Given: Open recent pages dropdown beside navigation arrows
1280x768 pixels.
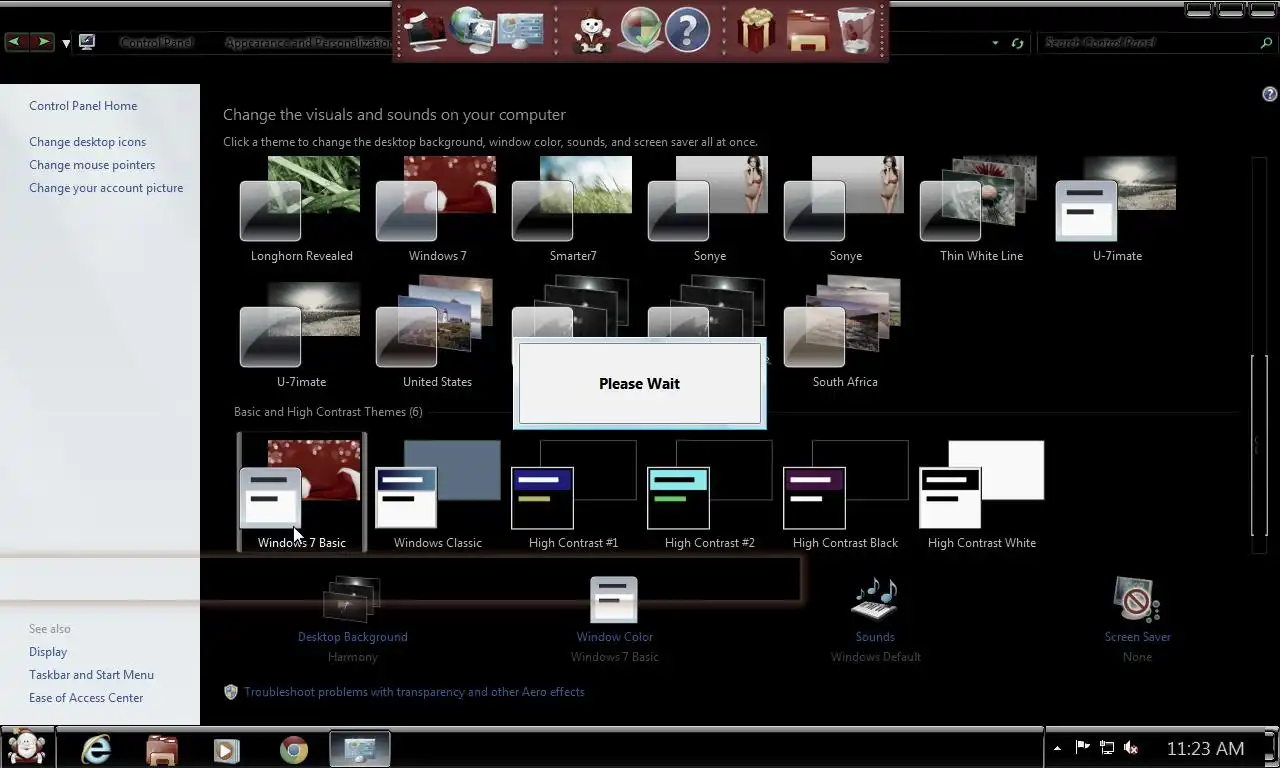Looking at the screenshot, I should coord(66,43).
